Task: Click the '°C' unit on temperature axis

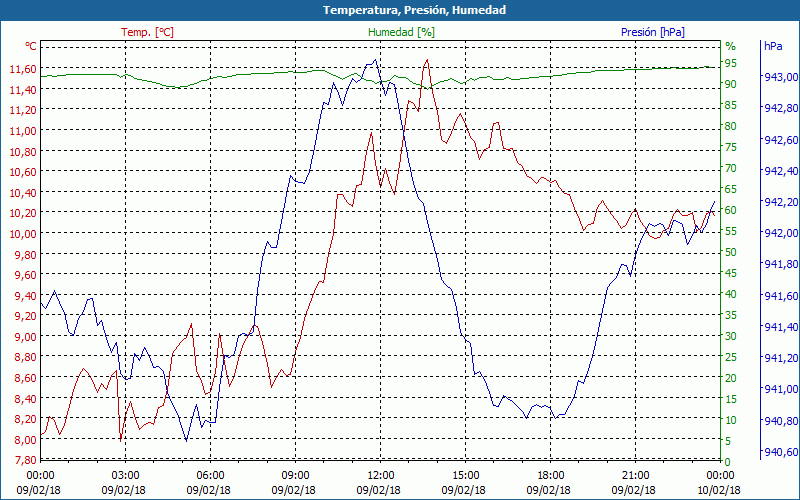Action: (31, 46)
